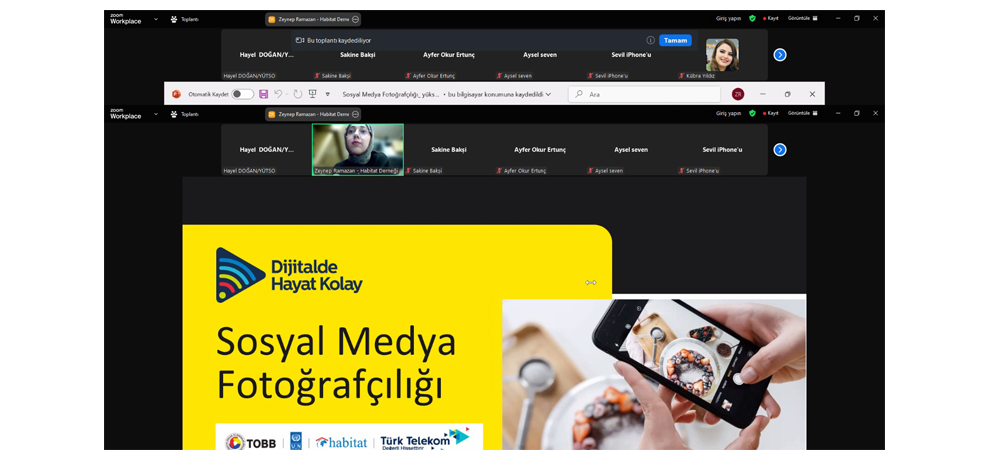Select Hayel DOĞAN tile in upper strip

(266, 55)
